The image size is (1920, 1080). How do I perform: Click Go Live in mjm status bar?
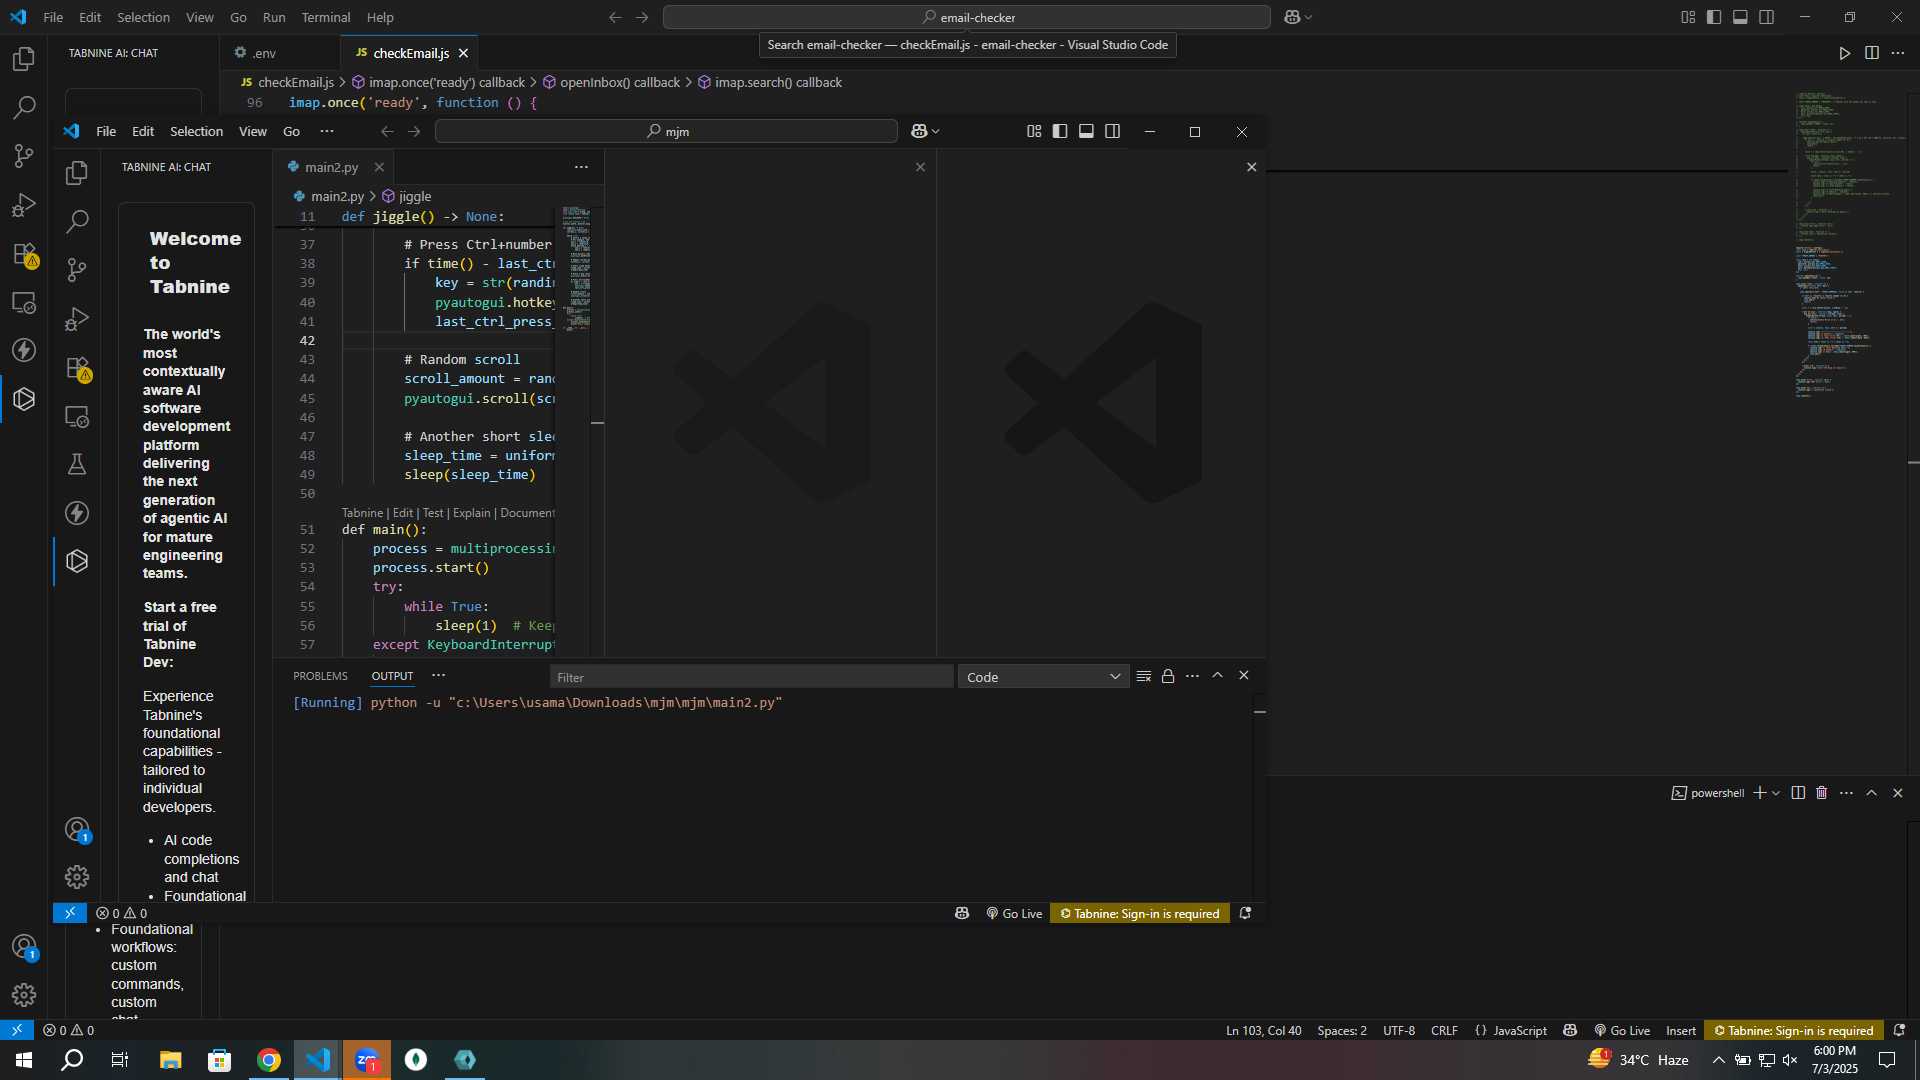tap(1014, 913)
